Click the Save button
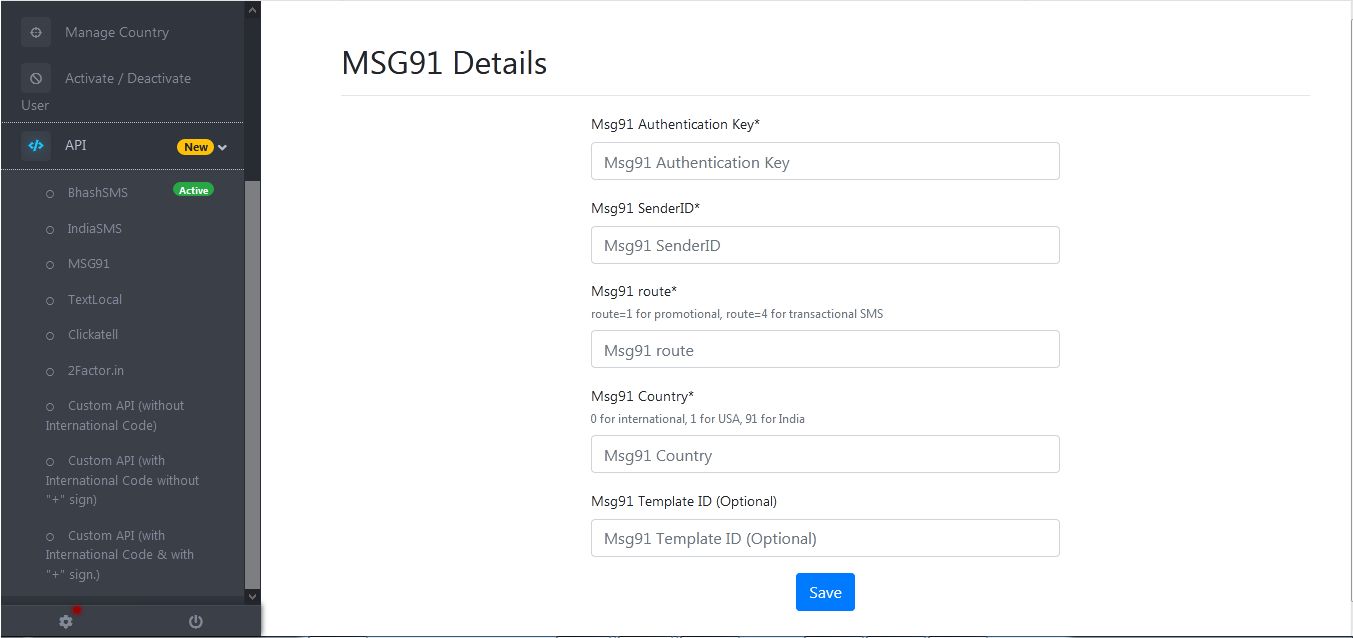This screenshot has height=638, width=1353. coord(824,591)
